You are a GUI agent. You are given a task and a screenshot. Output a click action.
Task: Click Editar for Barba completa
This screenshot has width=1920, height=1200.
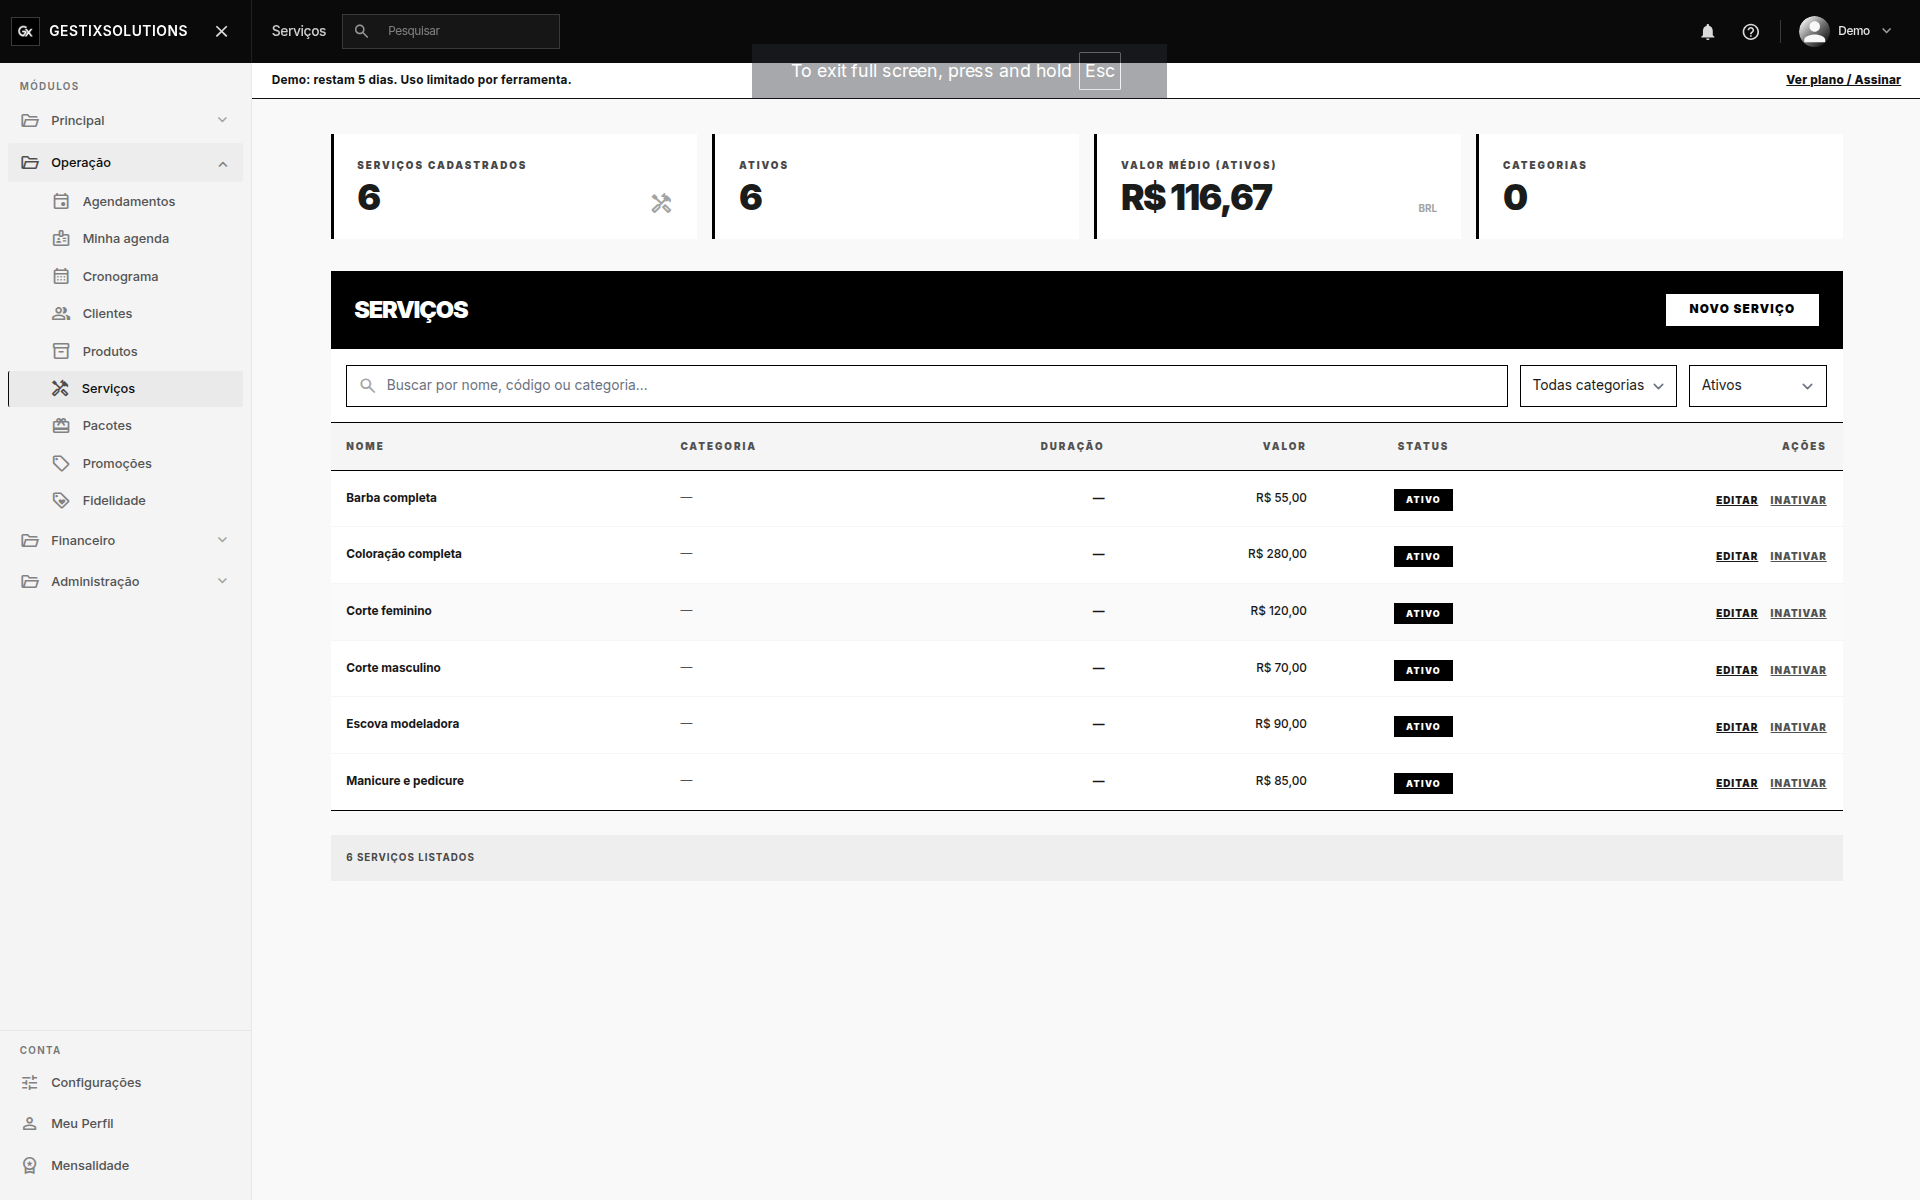(1736, 500)
